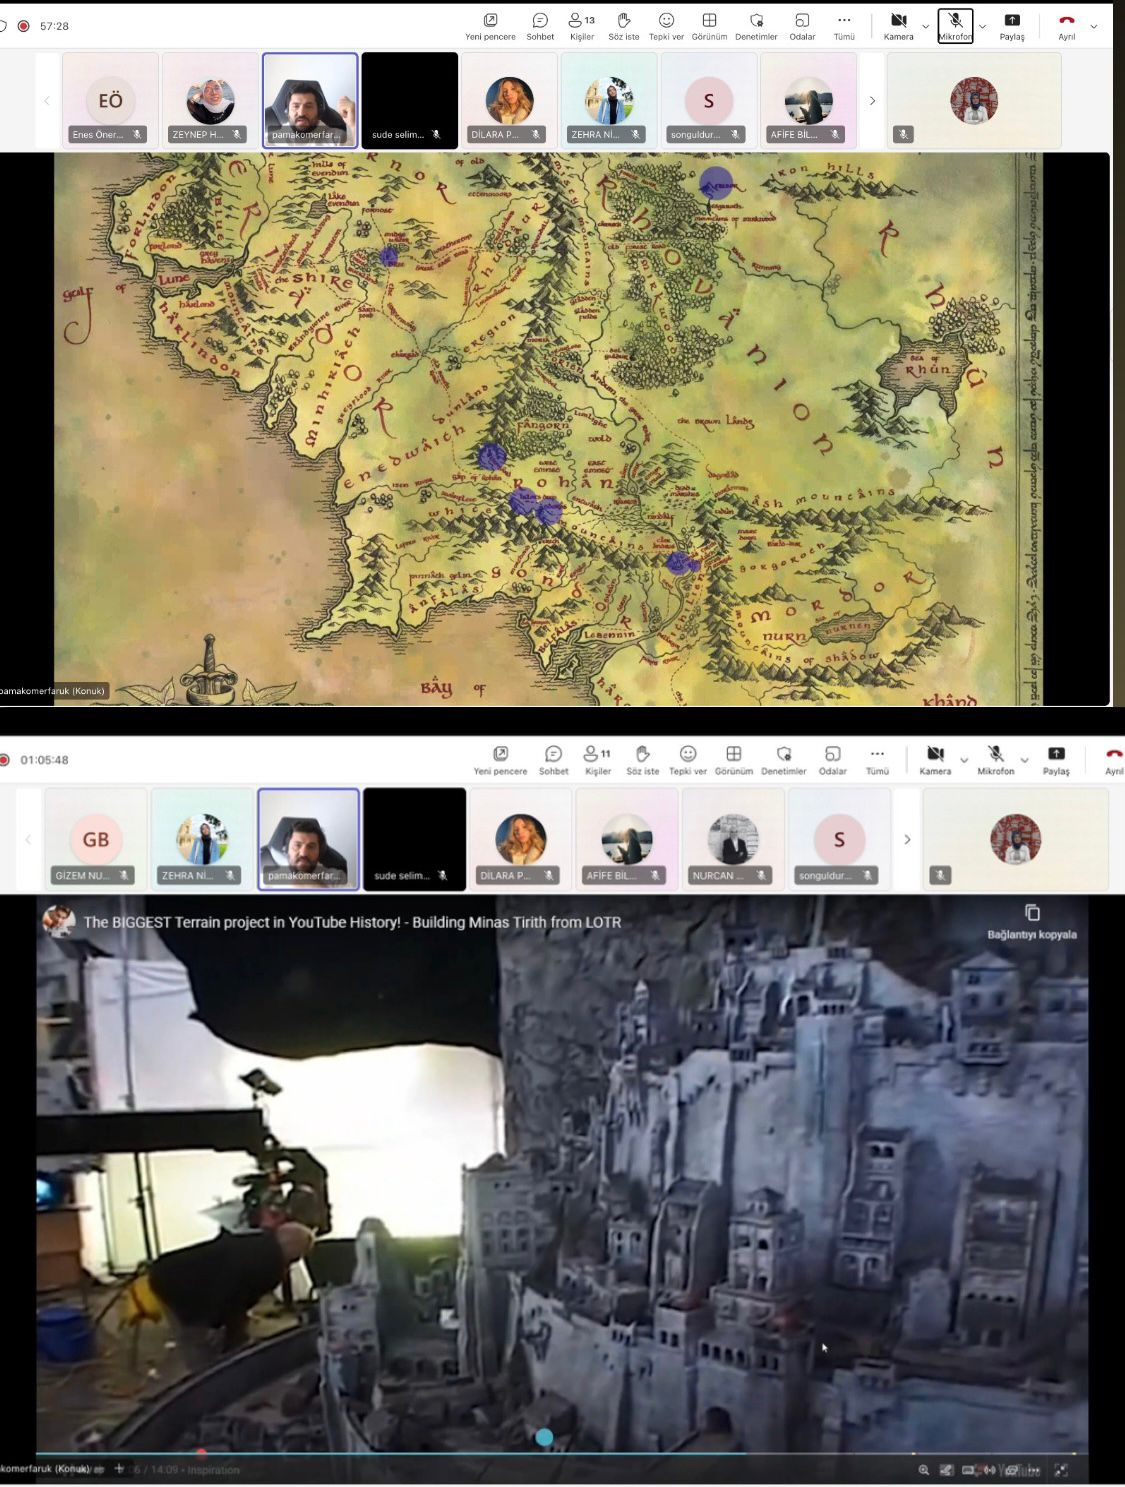This screenshot has height=1487, width=1125.
Task: Expand Mikrofon options arrow in the 01:05:48 meeting
Action: 1024,761
